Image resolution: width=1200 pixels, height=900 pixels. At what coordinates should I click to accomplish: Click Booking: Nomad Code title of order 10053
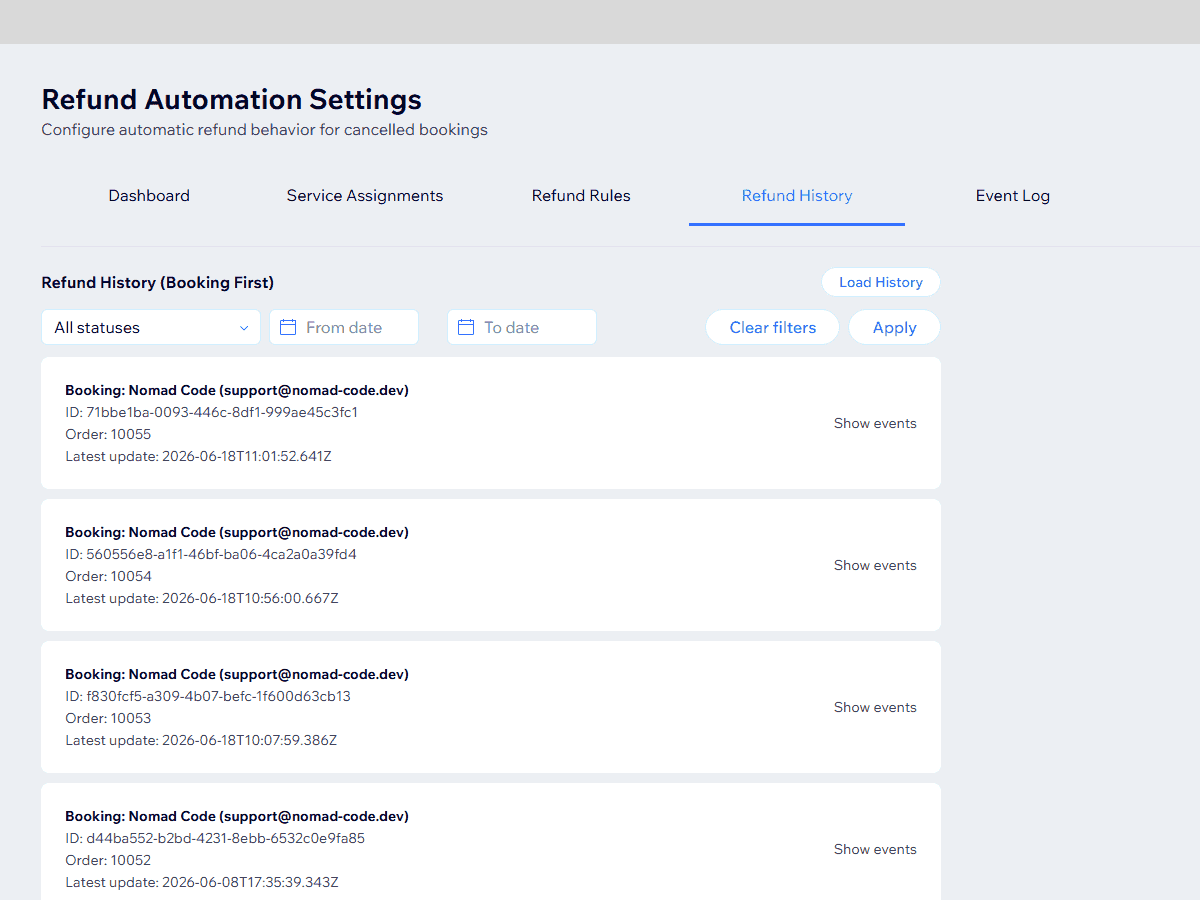coord(237,674)
